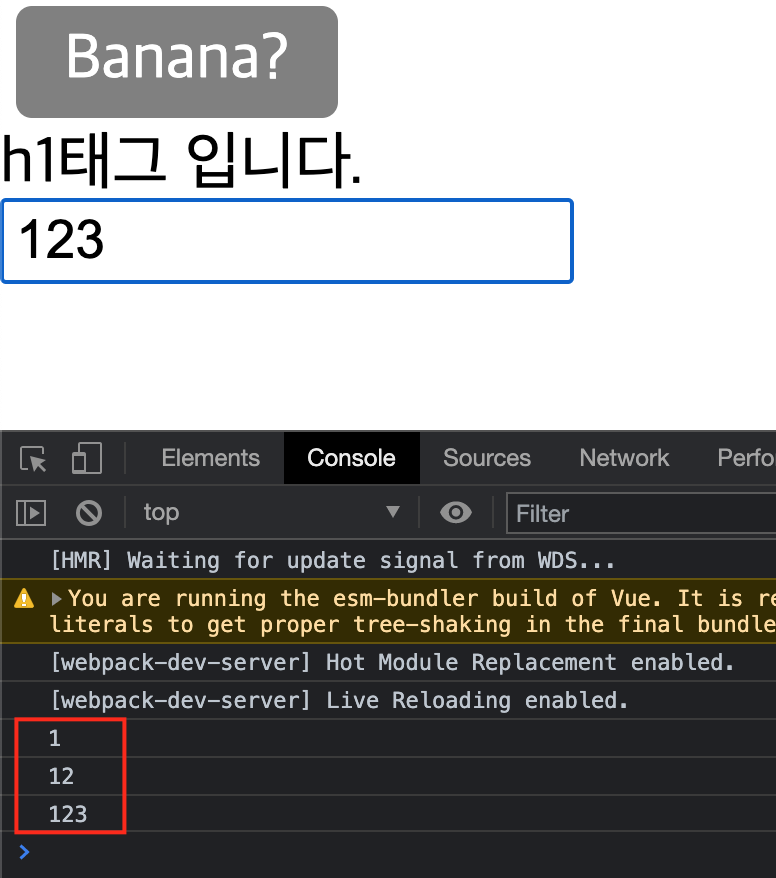Open the top JavaScript context dropdown
Viewport: 776px width, 878px height.
pyautogui.click(x=272, y=512)
